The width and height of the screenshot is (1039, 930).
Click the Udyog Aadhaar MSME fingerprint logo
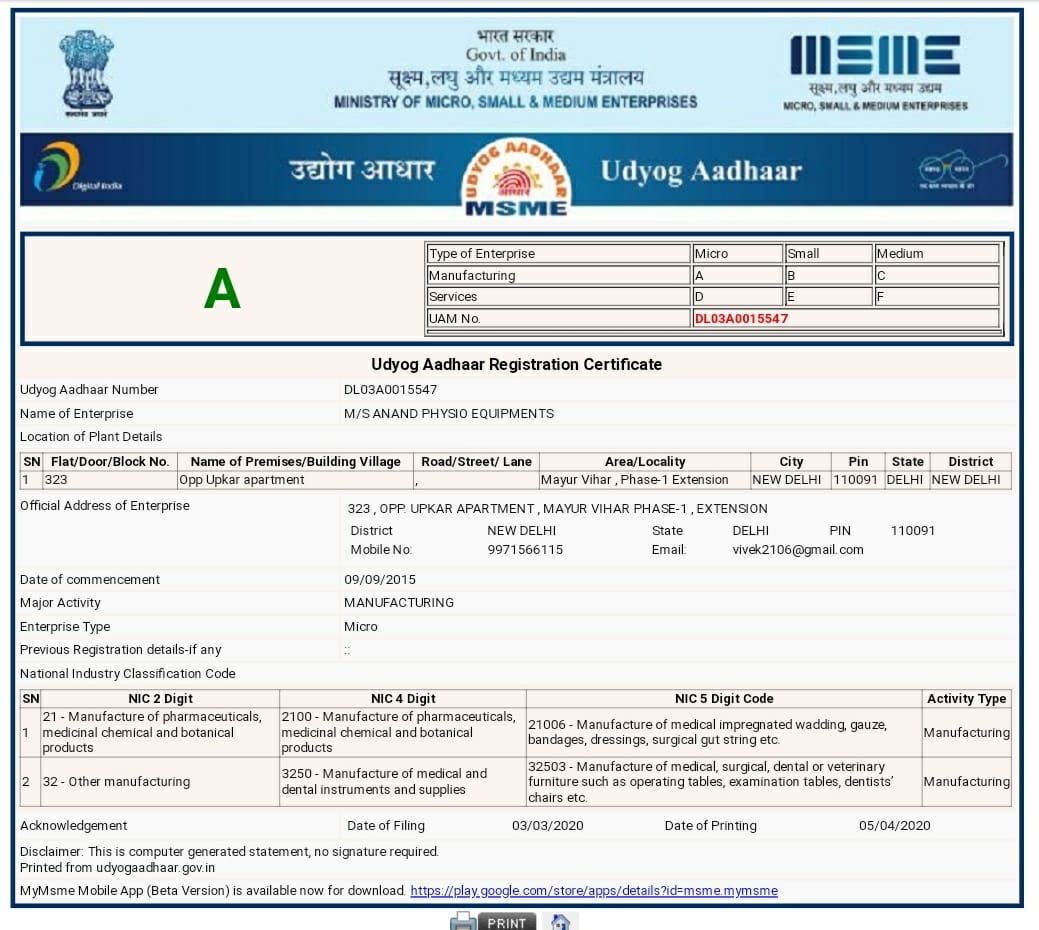(x=516, y=174)
